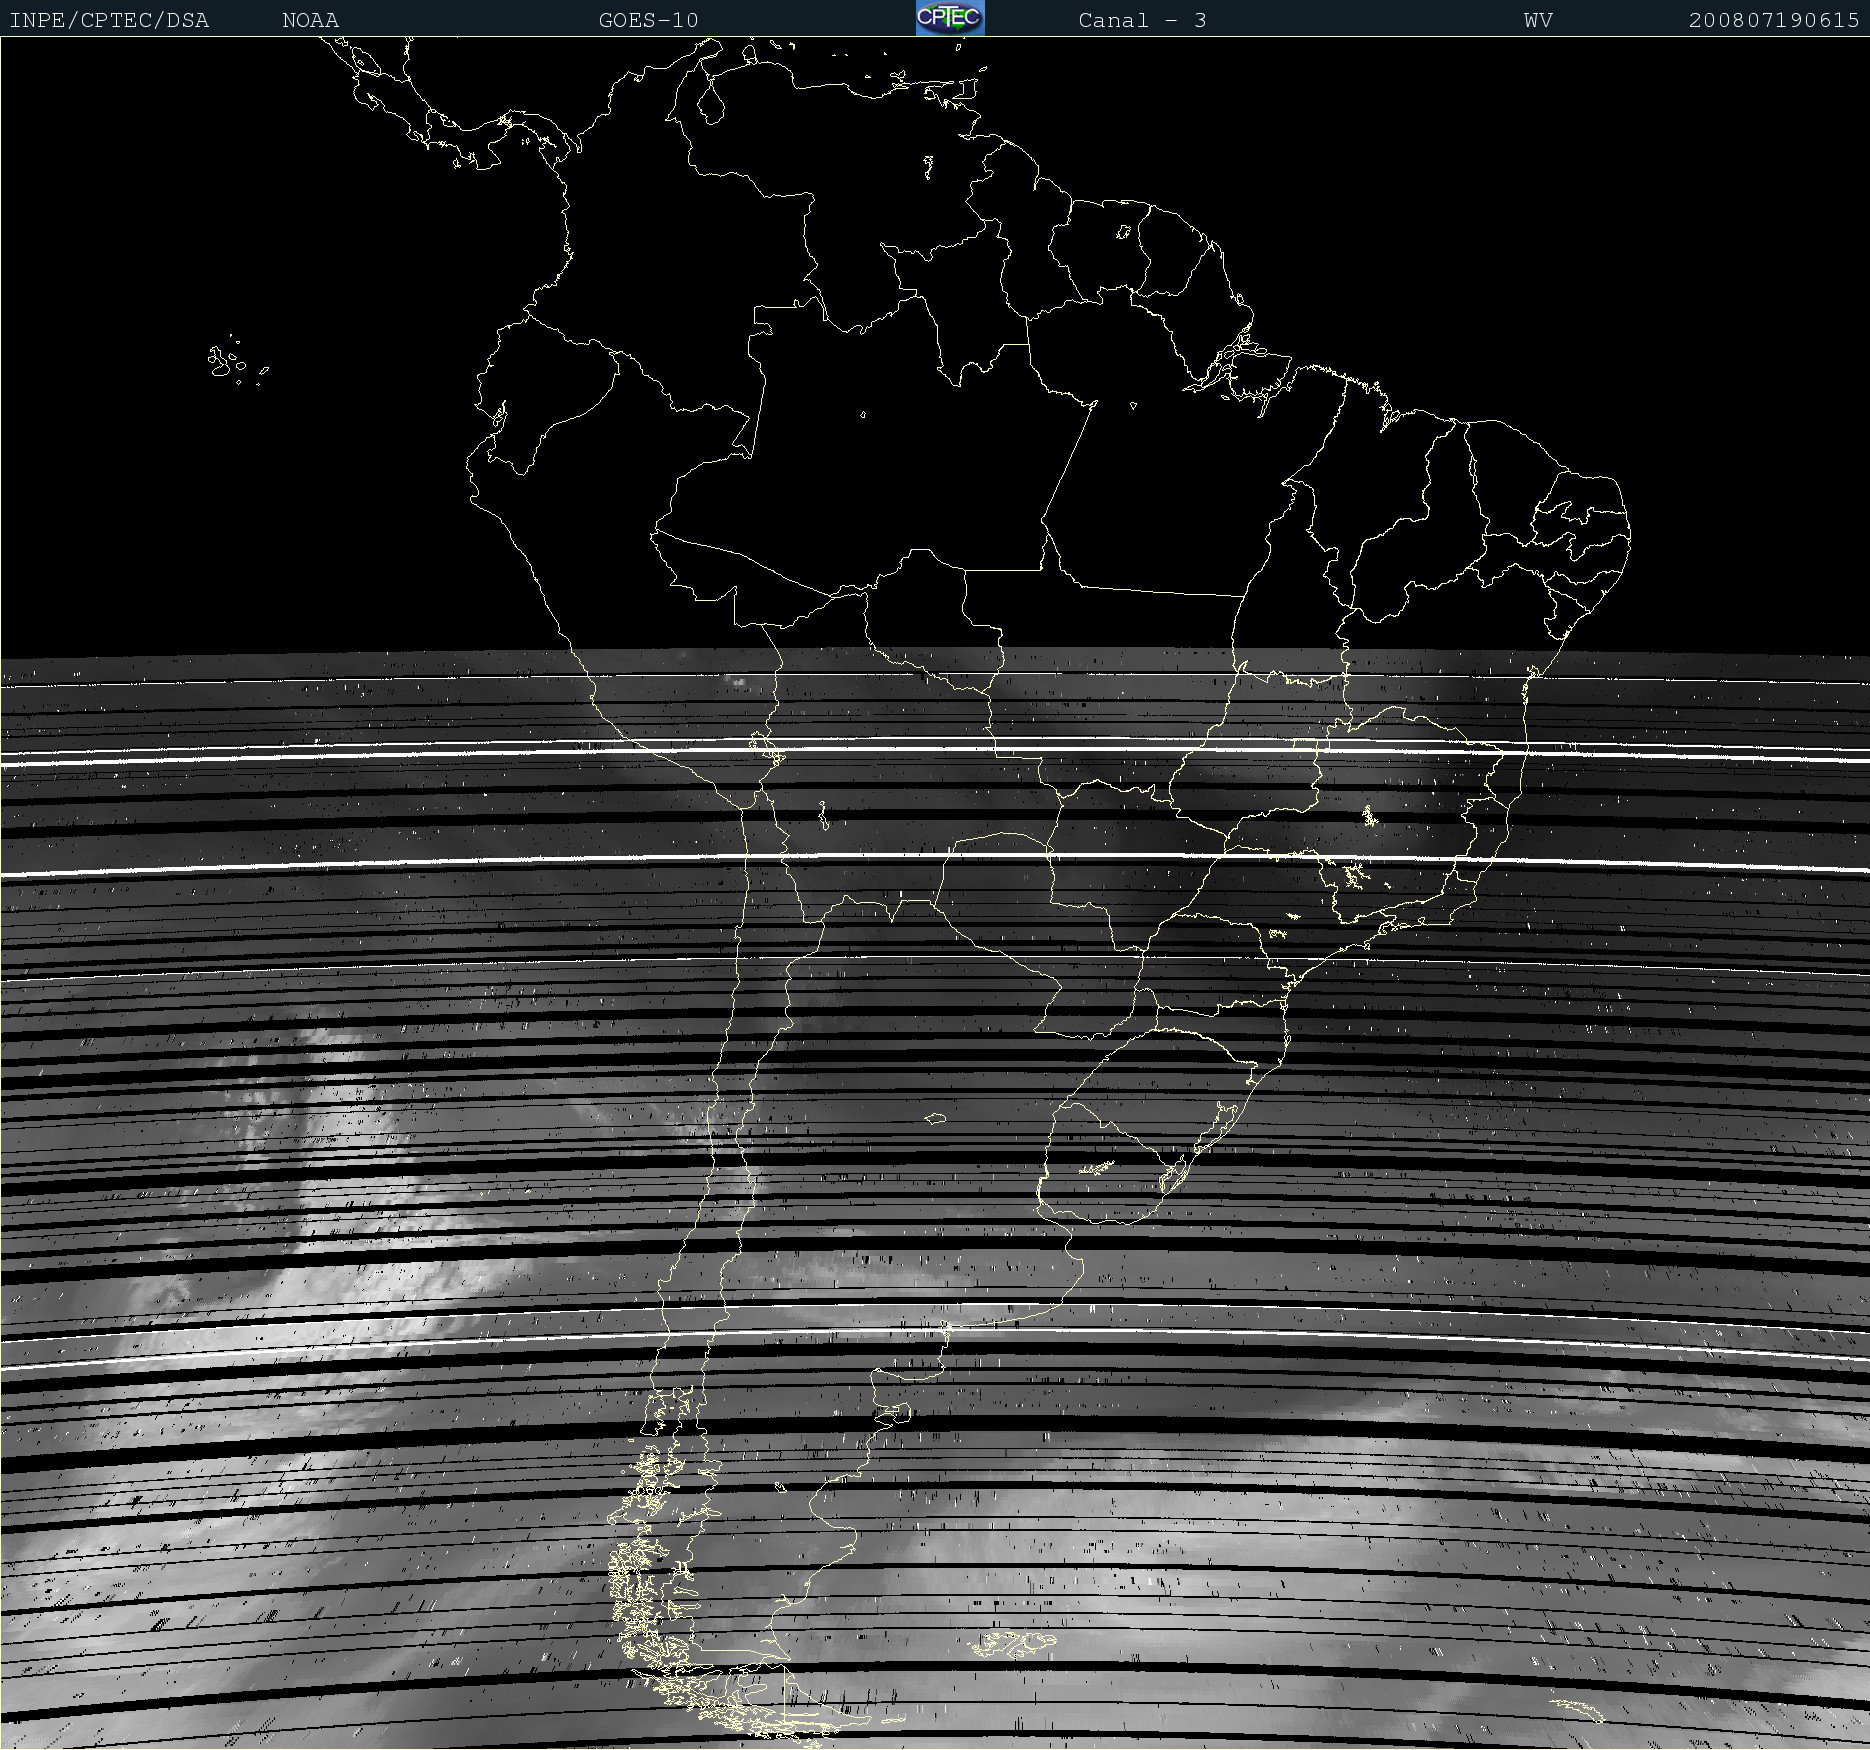
Task: Click the GOES-10 satellite name text
Action: click(648, 20)
